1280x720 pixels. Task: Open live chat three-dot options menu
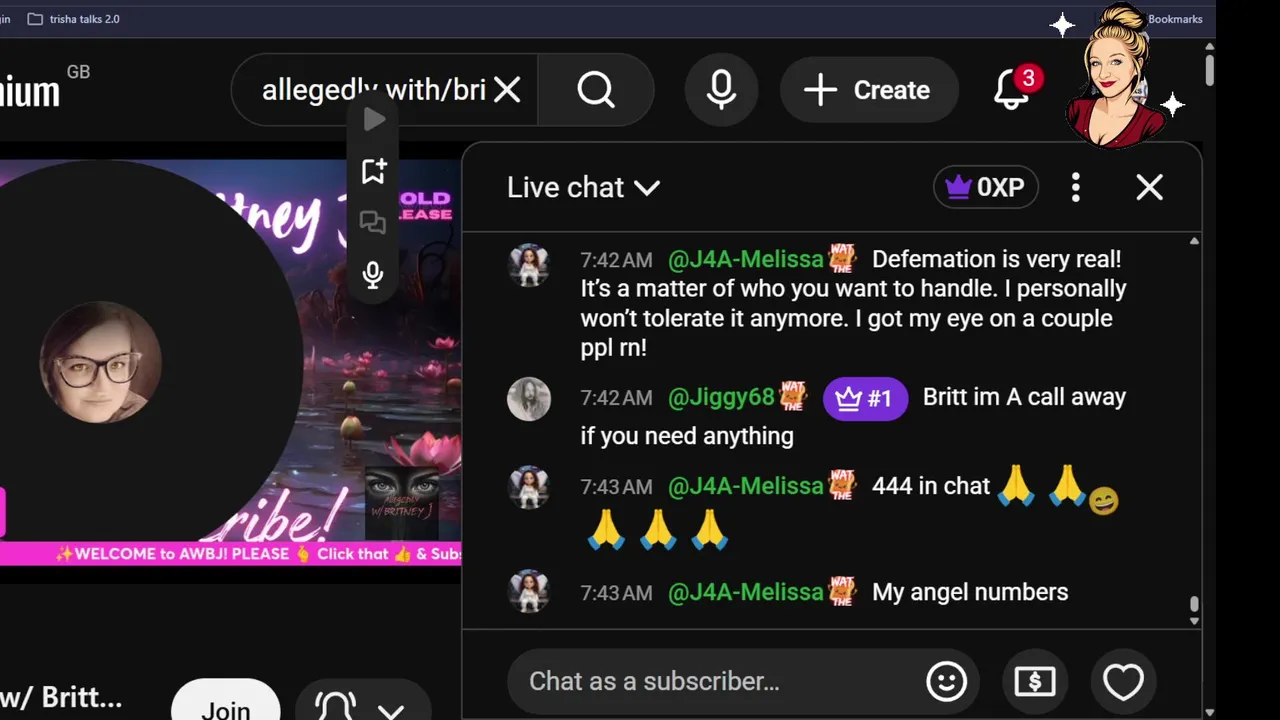click(1076, 187)
